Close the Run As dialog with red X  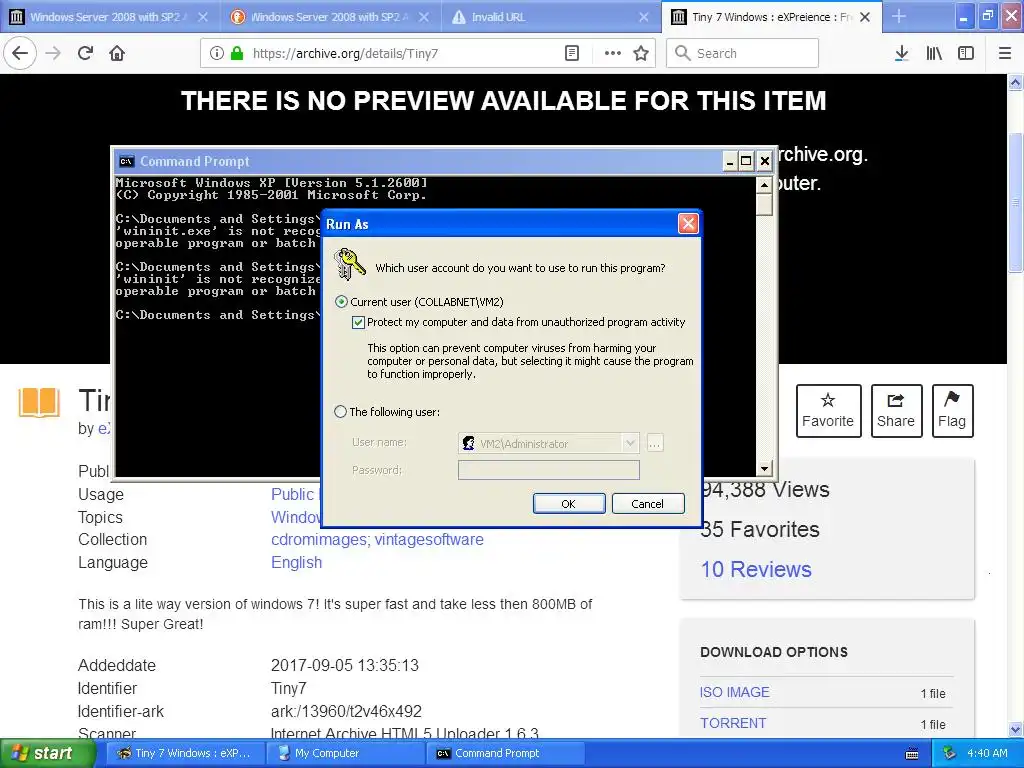coord(688,224)
